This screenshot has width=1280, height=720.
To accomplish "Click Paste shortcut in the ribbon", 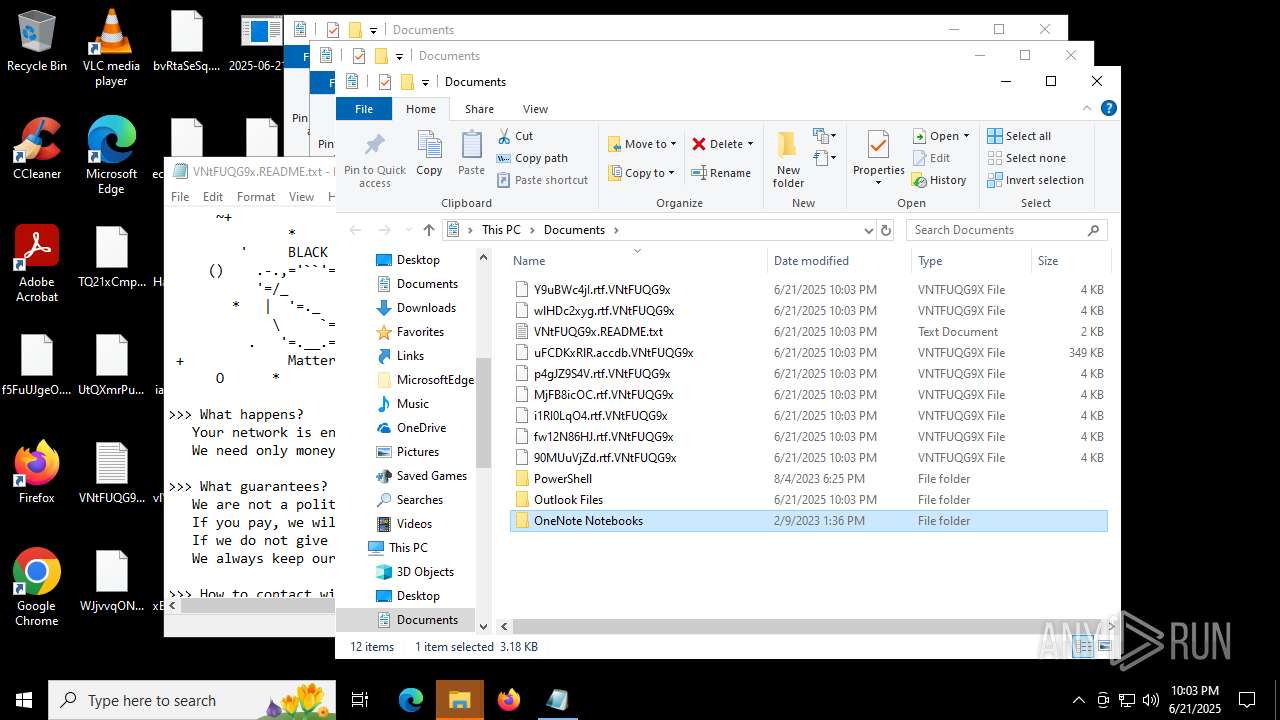I will [x=542, y=180].
